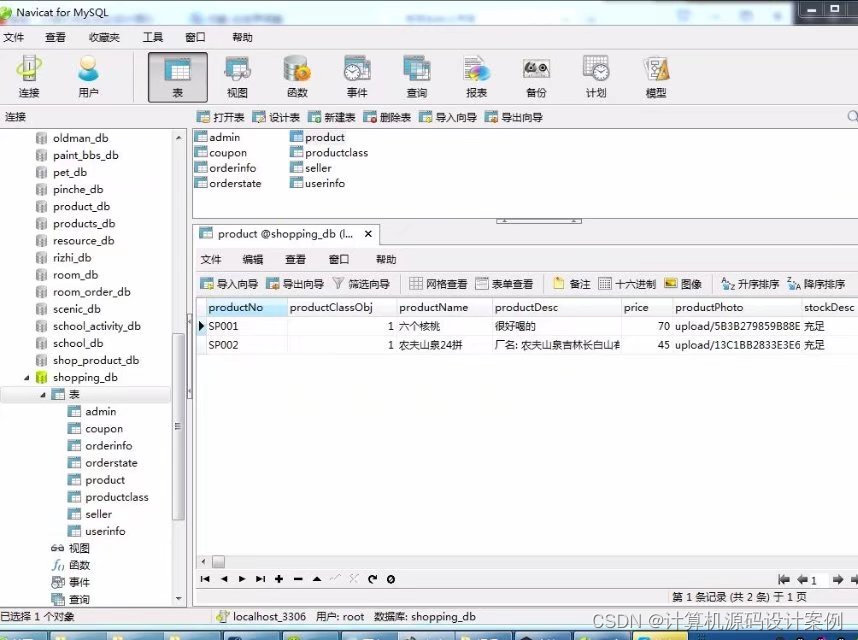Image resolution: width=858 pixels, height=640 pixels.
Task: Open the main 查看 menu
Action: click(55, 37)
